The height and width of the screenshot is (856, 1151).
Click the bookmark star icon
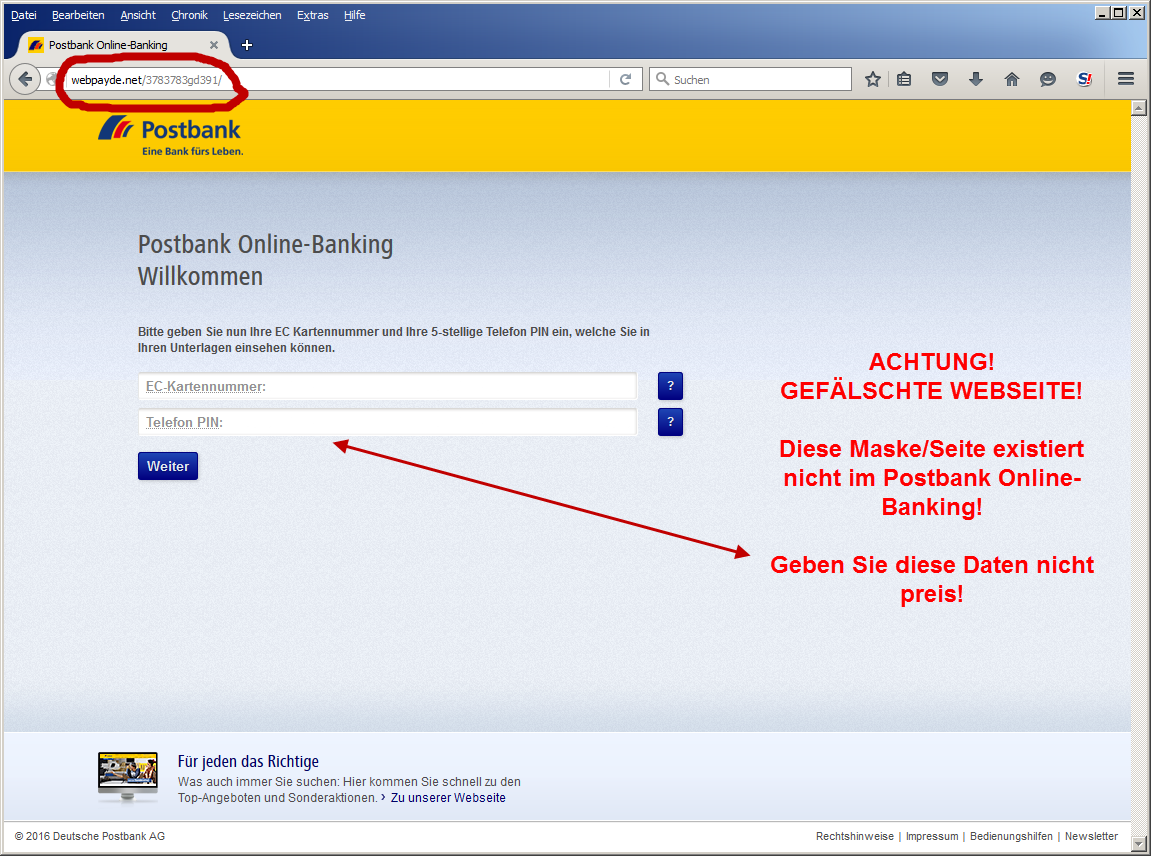tap(872, 79)
